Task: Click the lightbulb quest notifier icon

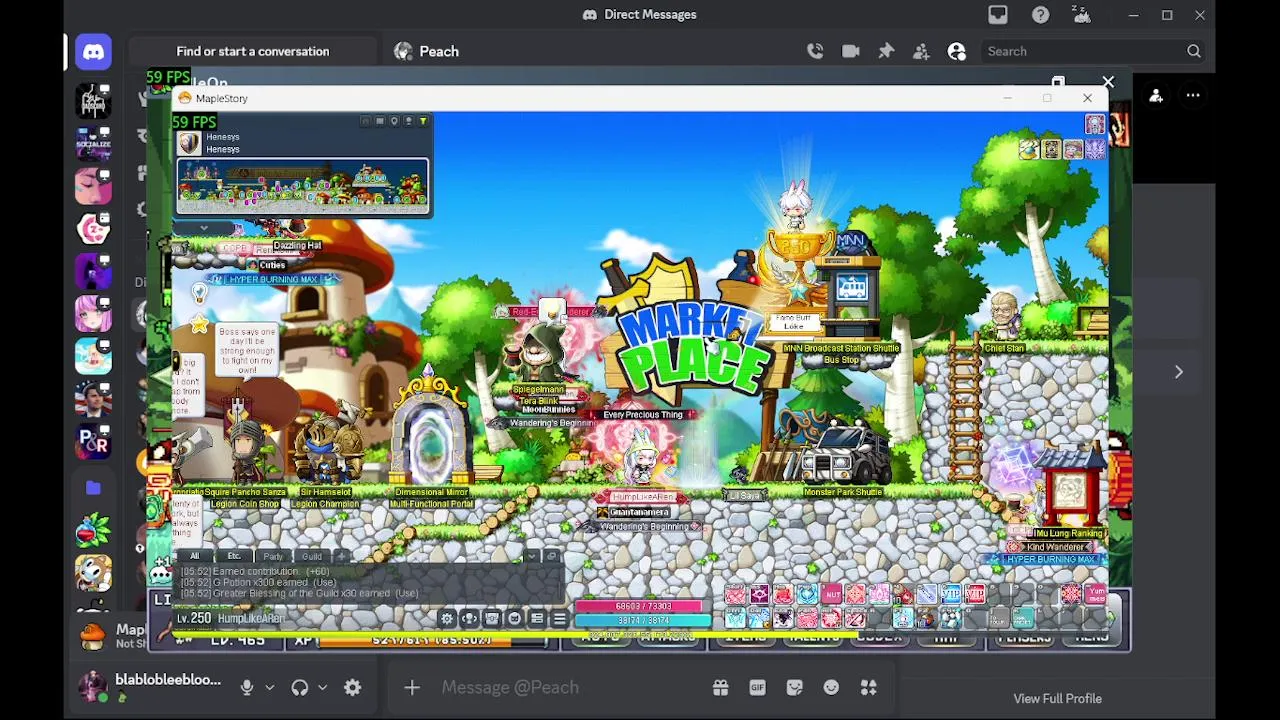Action: (200, 293)
